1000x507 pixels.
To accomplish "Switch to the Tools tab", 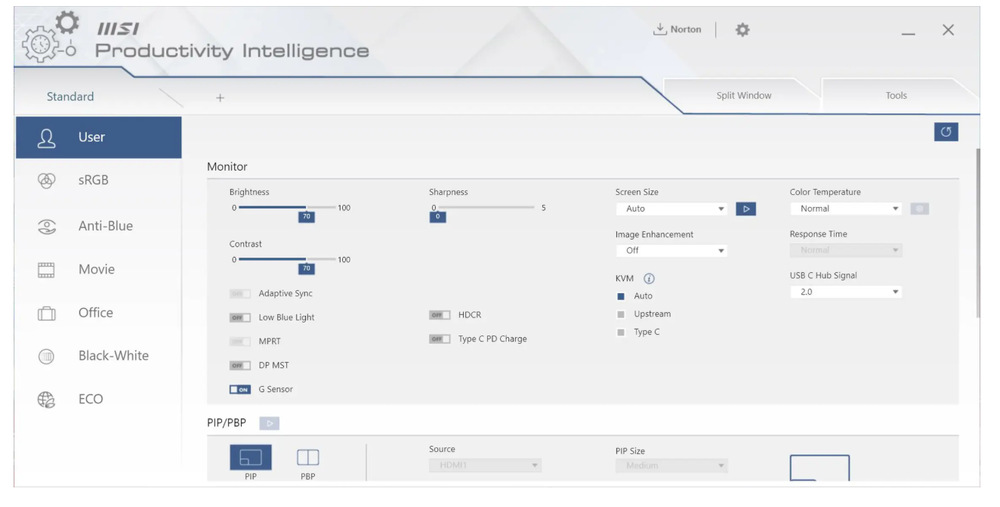I will tap(896, 96).
